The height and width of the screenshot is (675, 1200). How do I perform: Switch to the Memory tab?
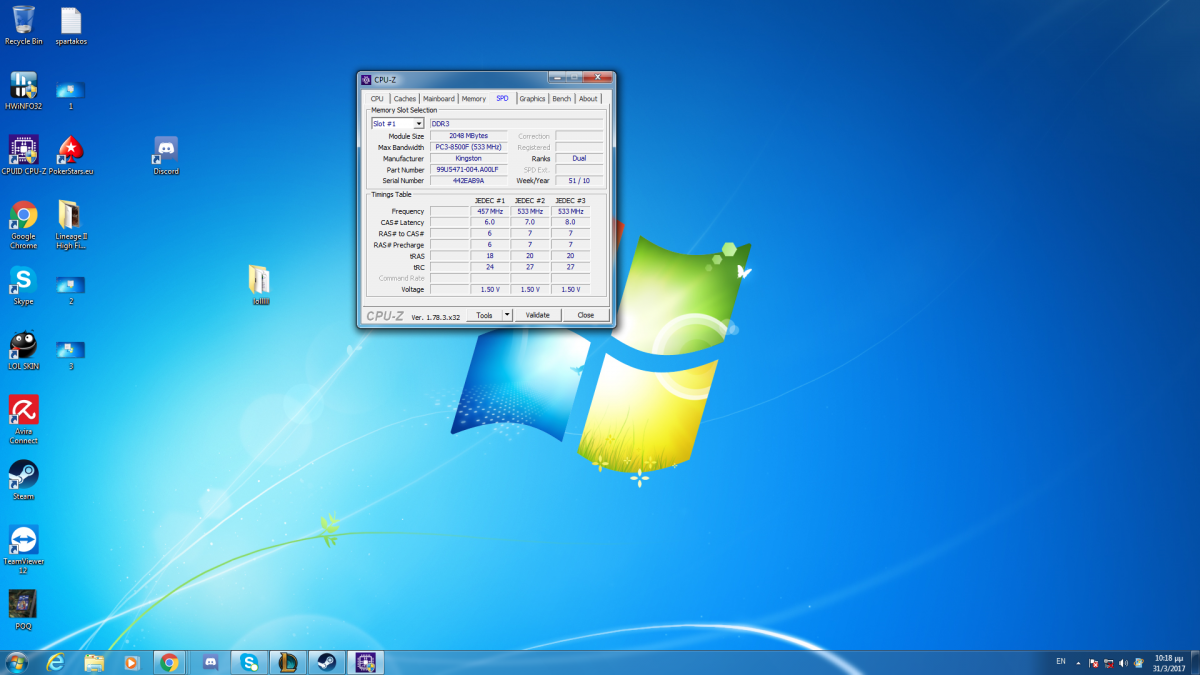point(474,99)
